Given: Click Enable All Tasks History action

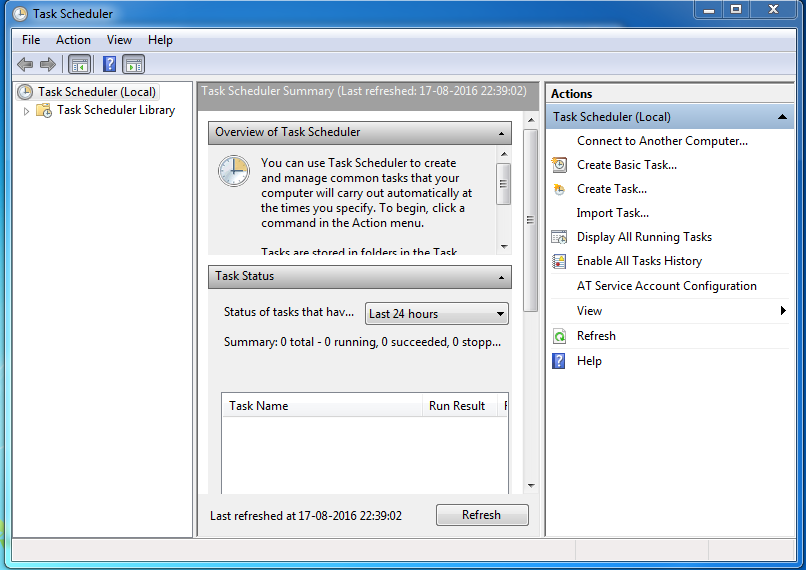Looking at the screenshot, I should tap(639, 261).
